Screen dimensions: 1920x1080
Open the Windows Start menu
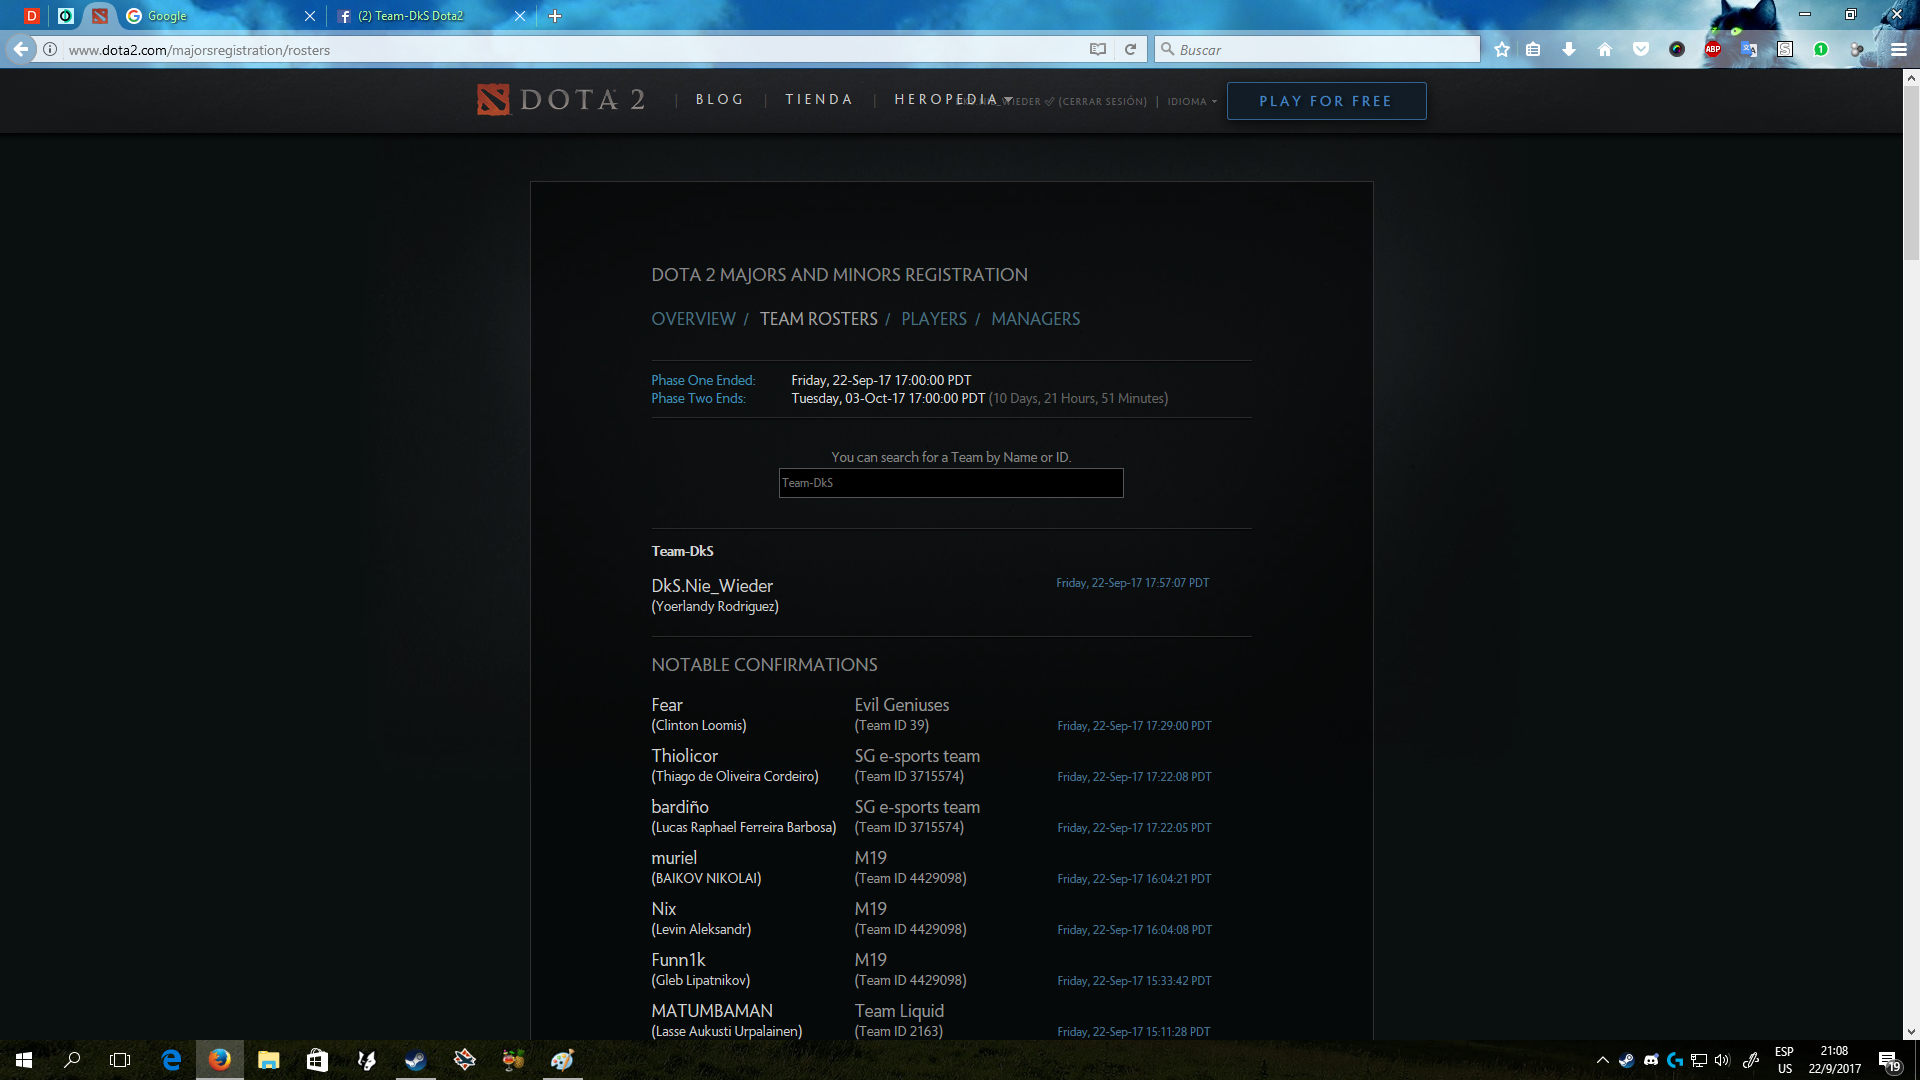24,1060
